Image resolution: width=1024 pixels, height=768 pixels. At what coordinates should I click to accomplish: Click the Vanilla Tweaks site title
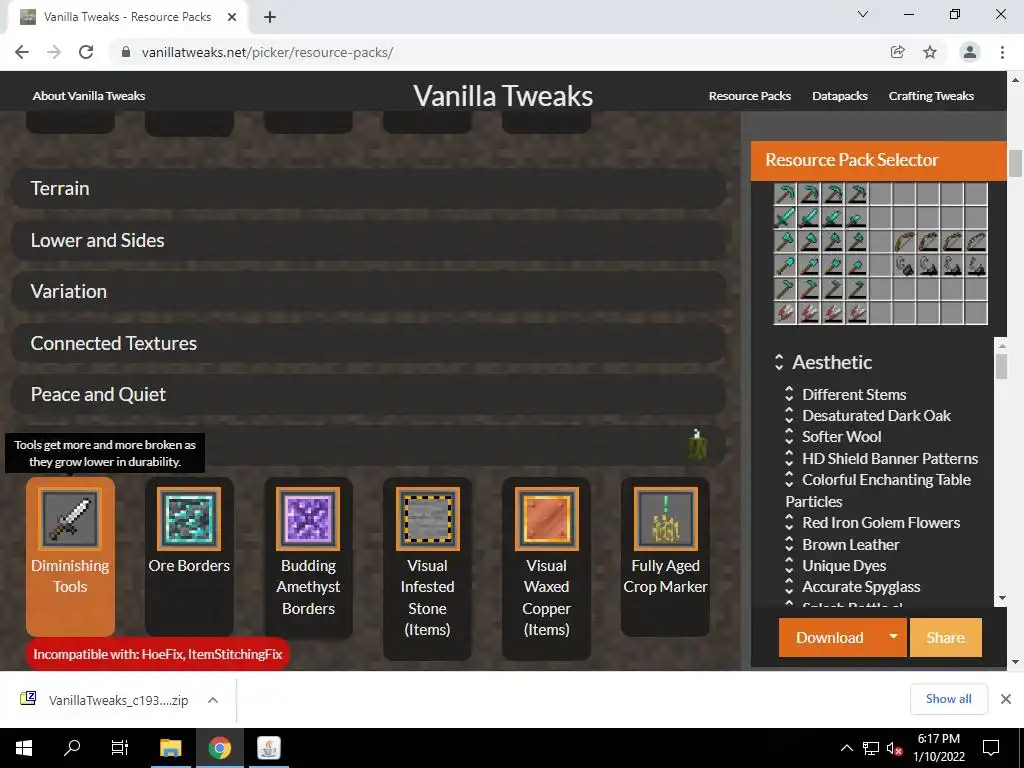[503, 96]
